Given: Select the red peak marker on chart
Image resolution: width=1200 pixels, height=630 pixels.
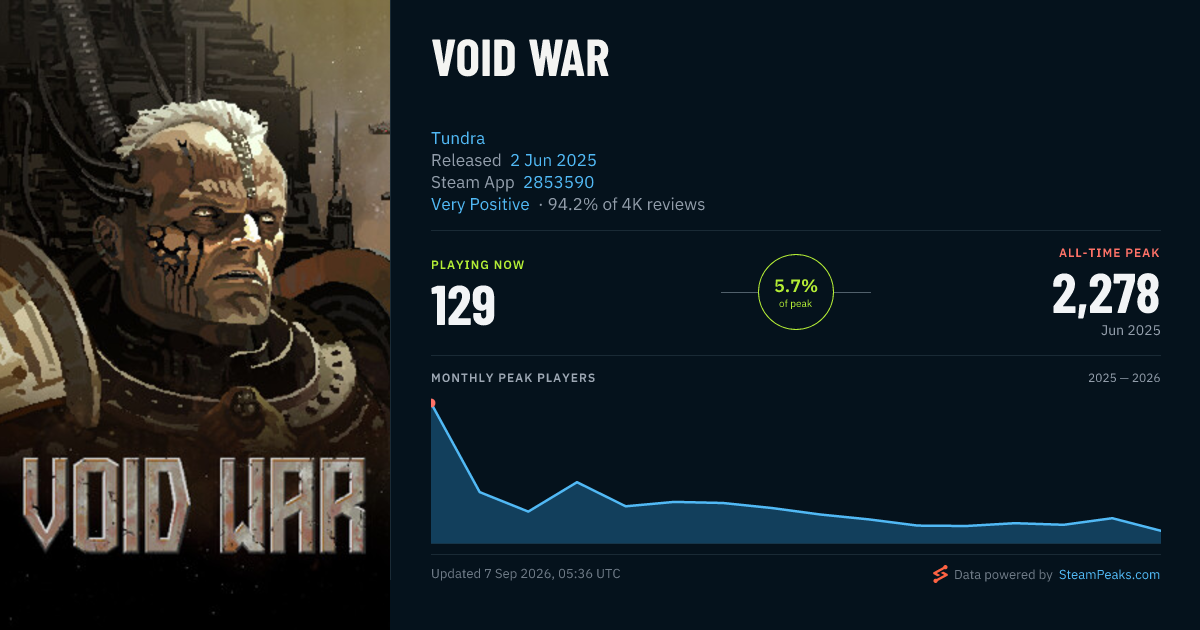Looking at the screenshot, I should point(432,403).
